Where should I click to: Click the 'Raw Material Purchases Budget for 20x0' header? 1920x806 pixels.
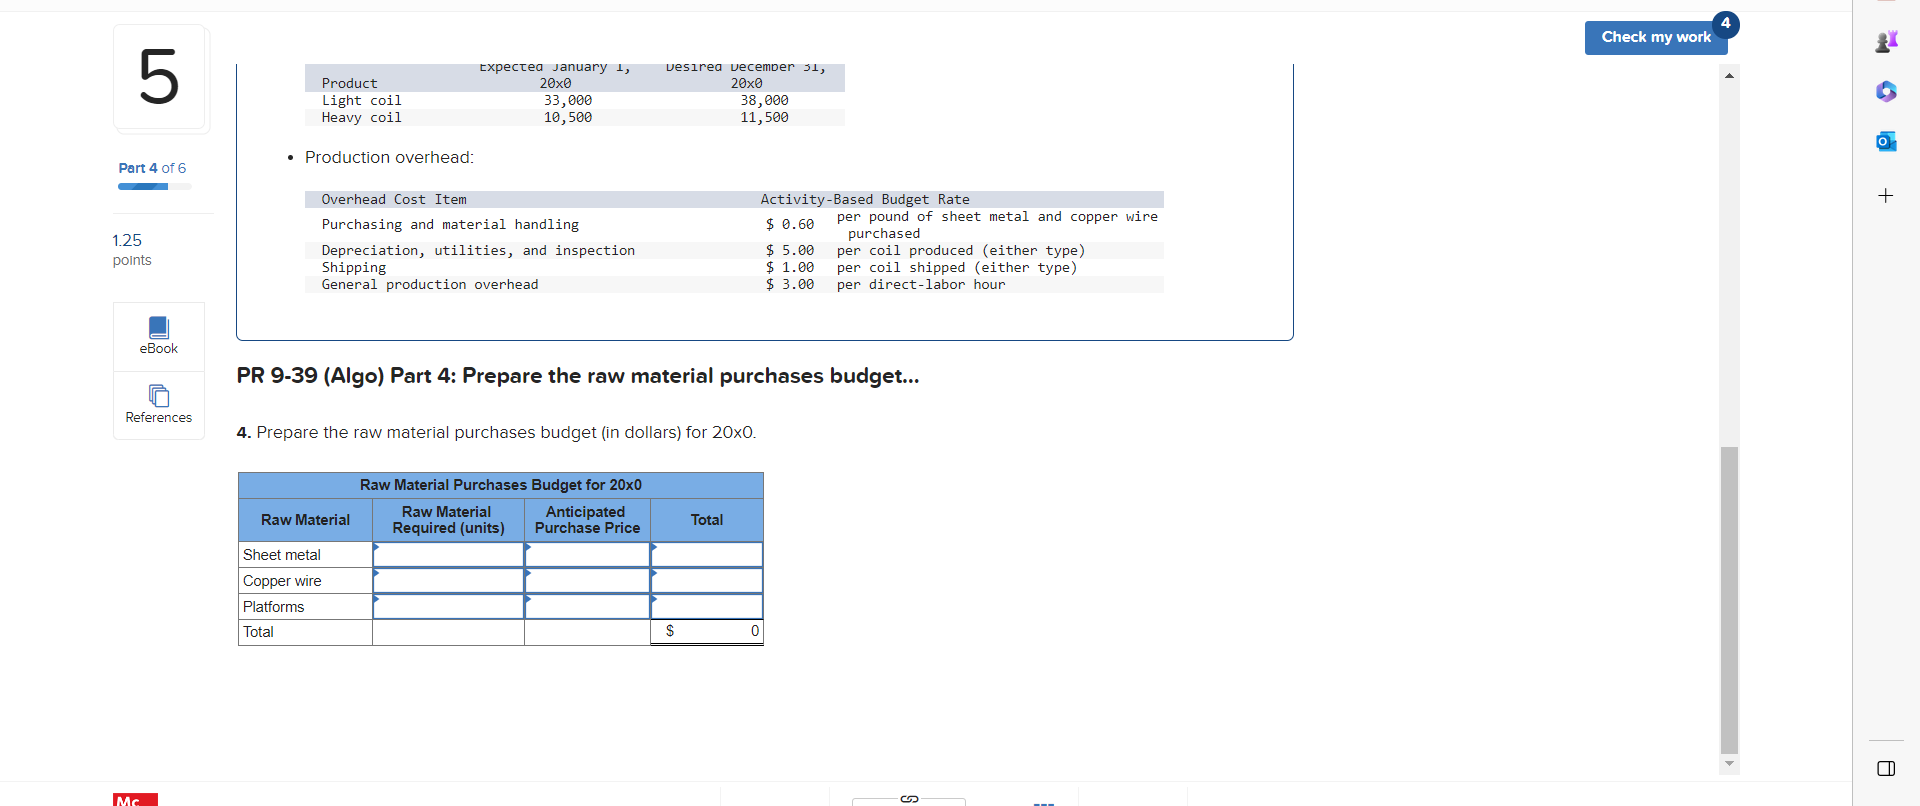501,485
